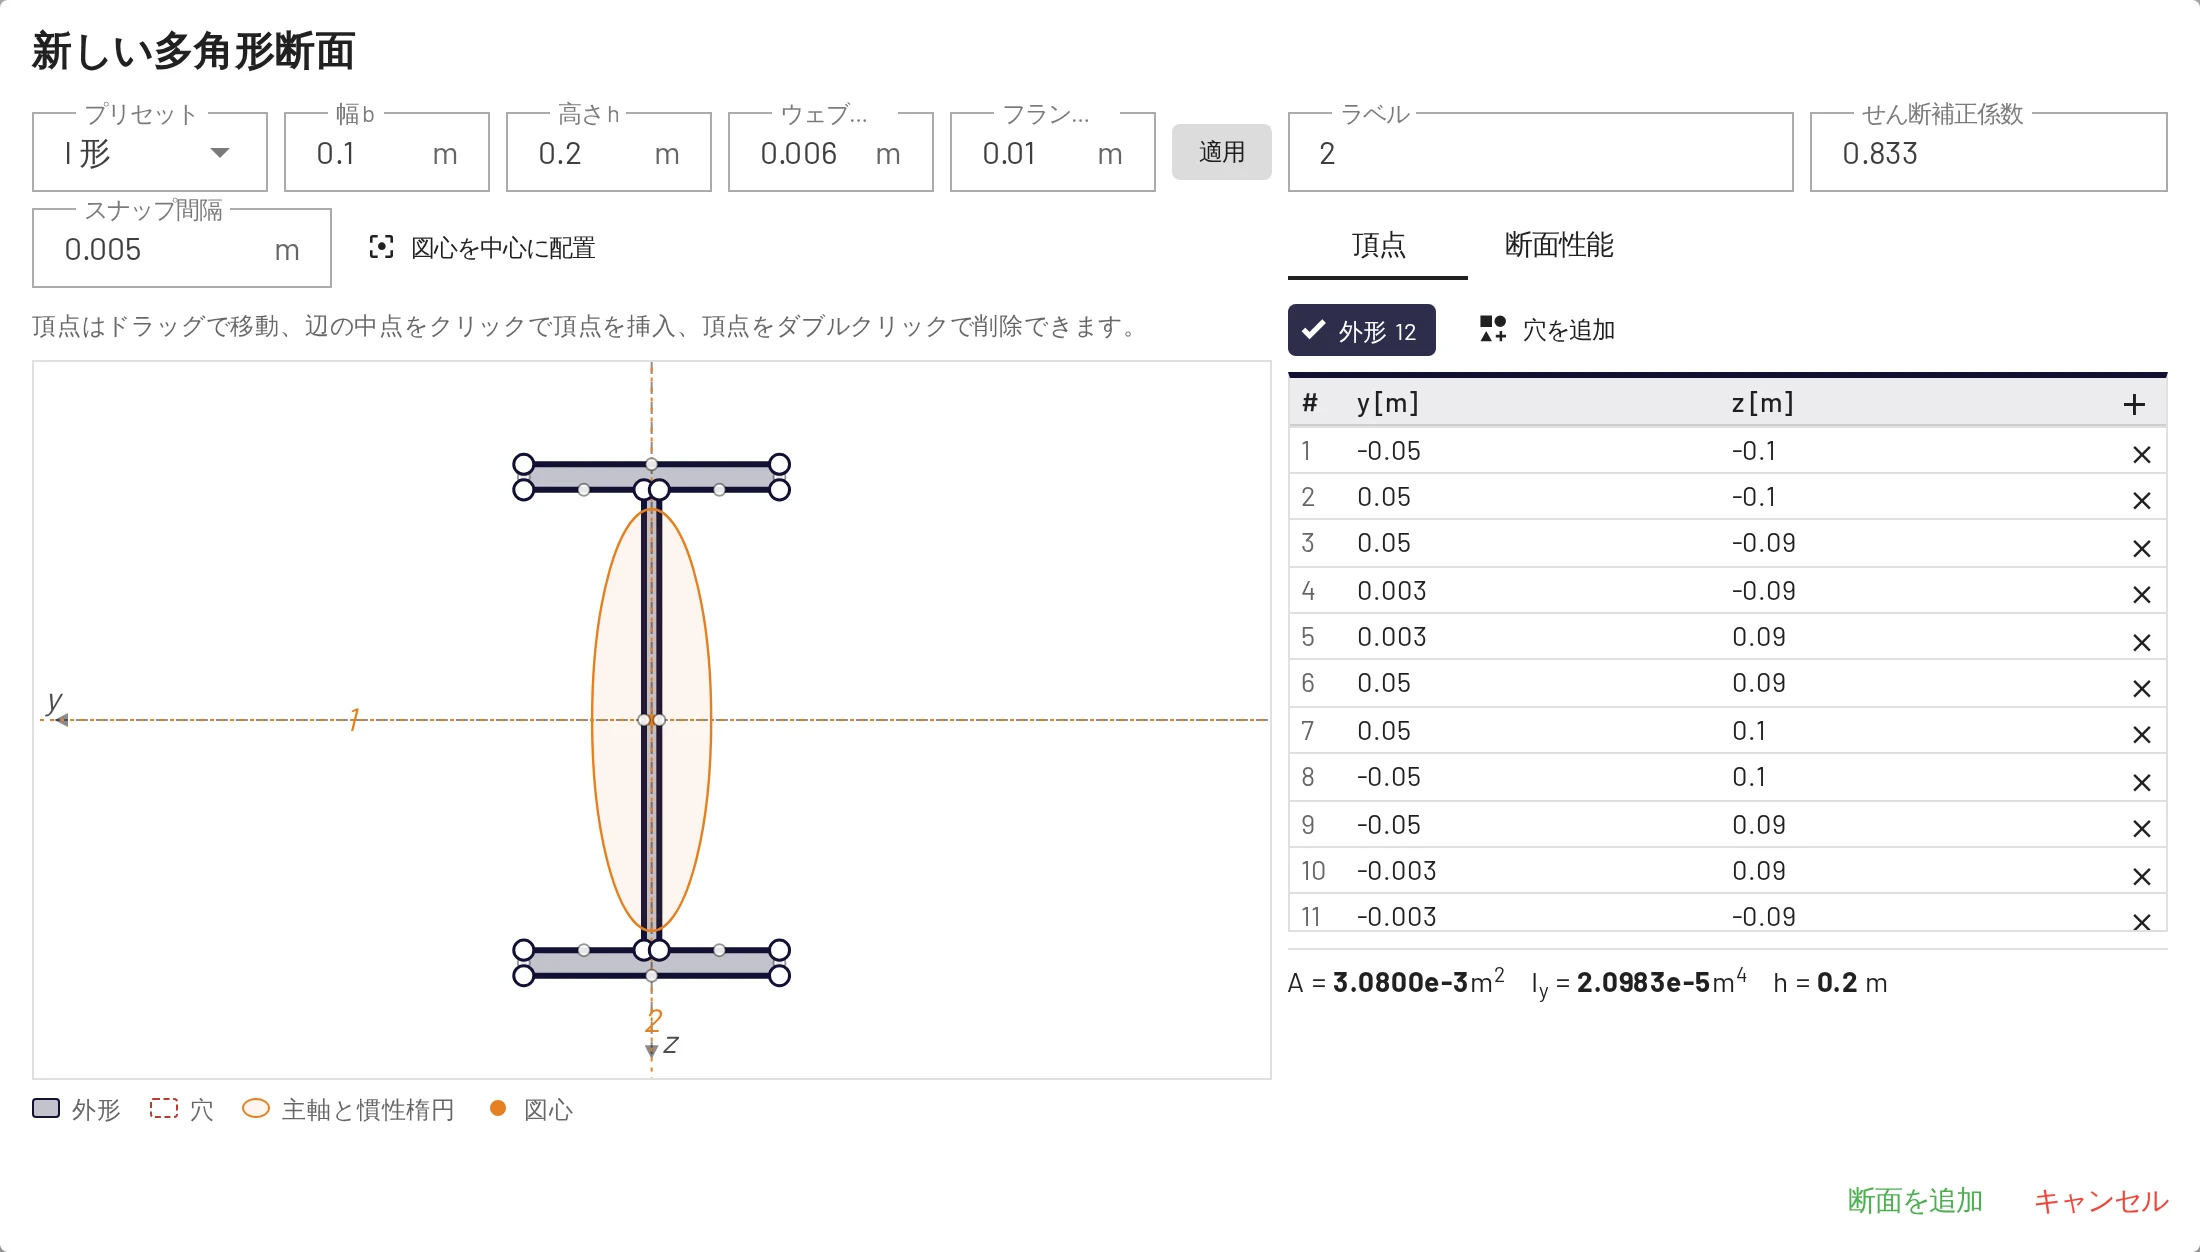Switch to the 断面性能 tab
Viewport: 2200px width, 1252px height.
click(x=1559, y=245)
